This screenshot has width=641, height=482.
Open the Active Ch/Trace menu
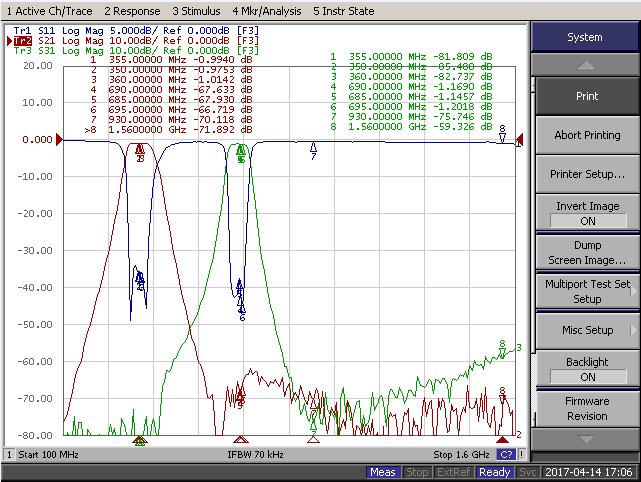(49, 11)
